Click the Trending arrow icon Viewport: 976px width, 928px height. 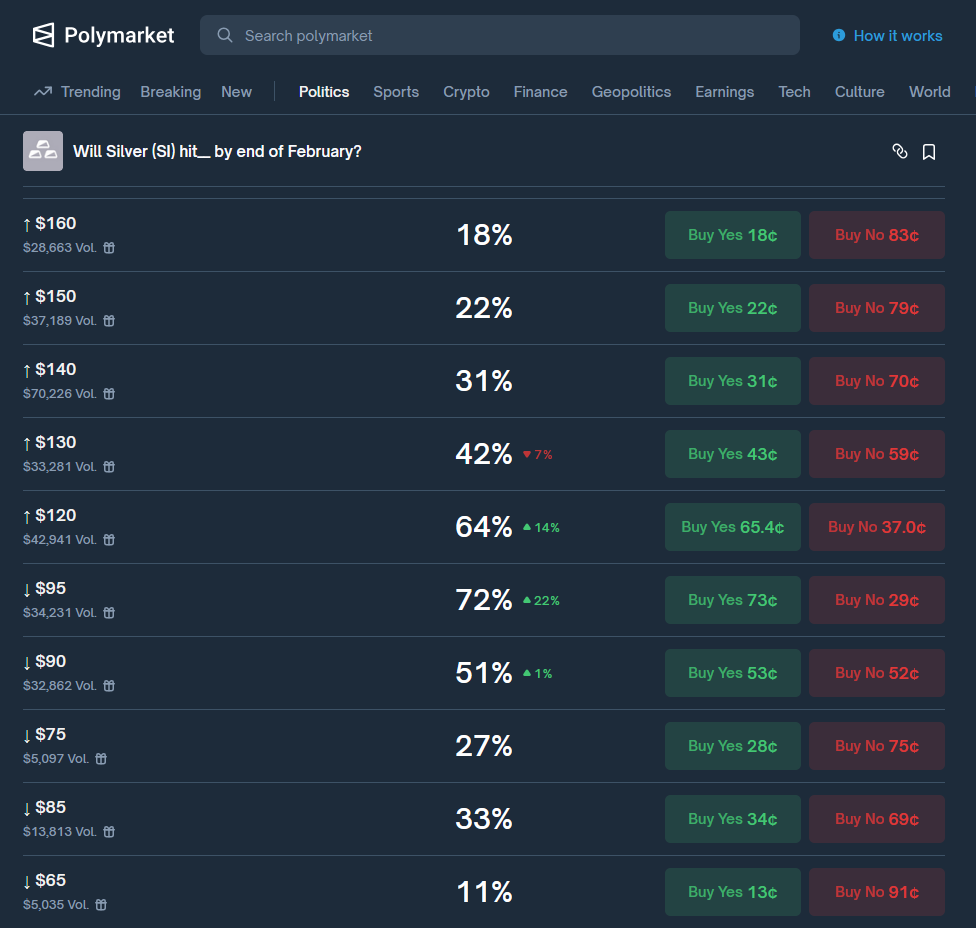pyautogui.click(x=42, y=91)
